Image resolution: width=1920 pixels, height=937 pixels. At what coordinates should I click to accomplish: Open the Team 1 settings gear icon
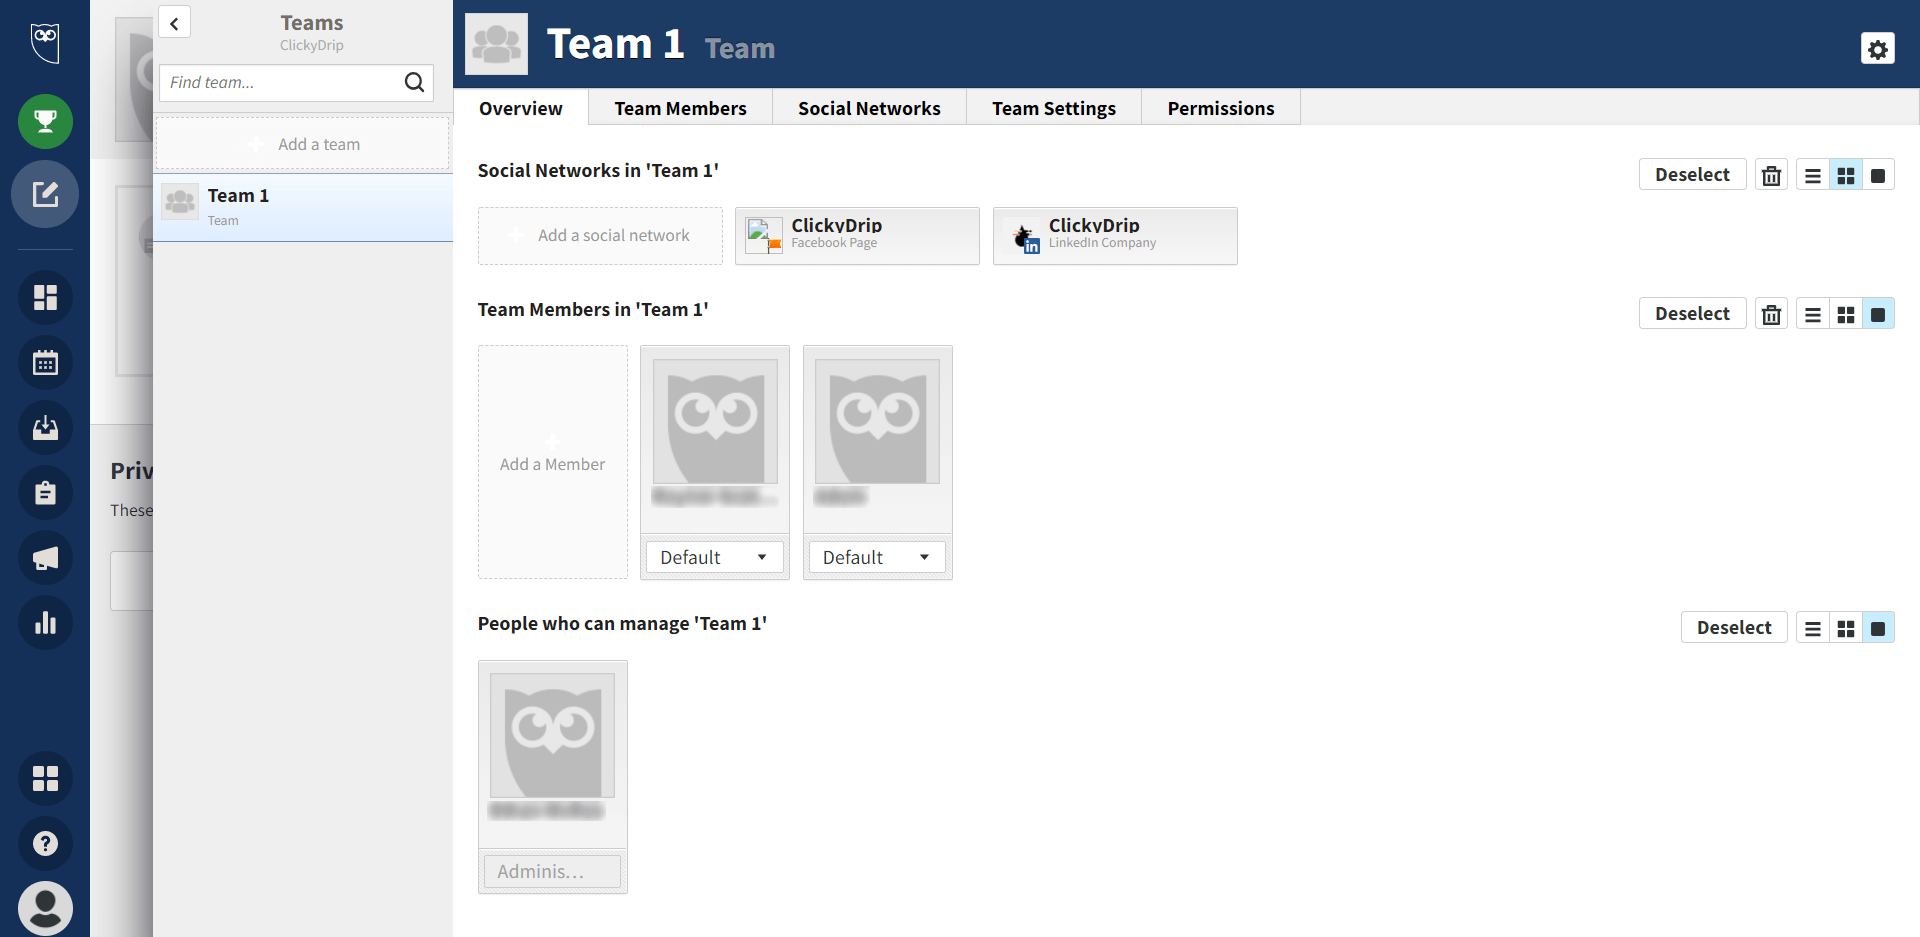(1878, 48)
